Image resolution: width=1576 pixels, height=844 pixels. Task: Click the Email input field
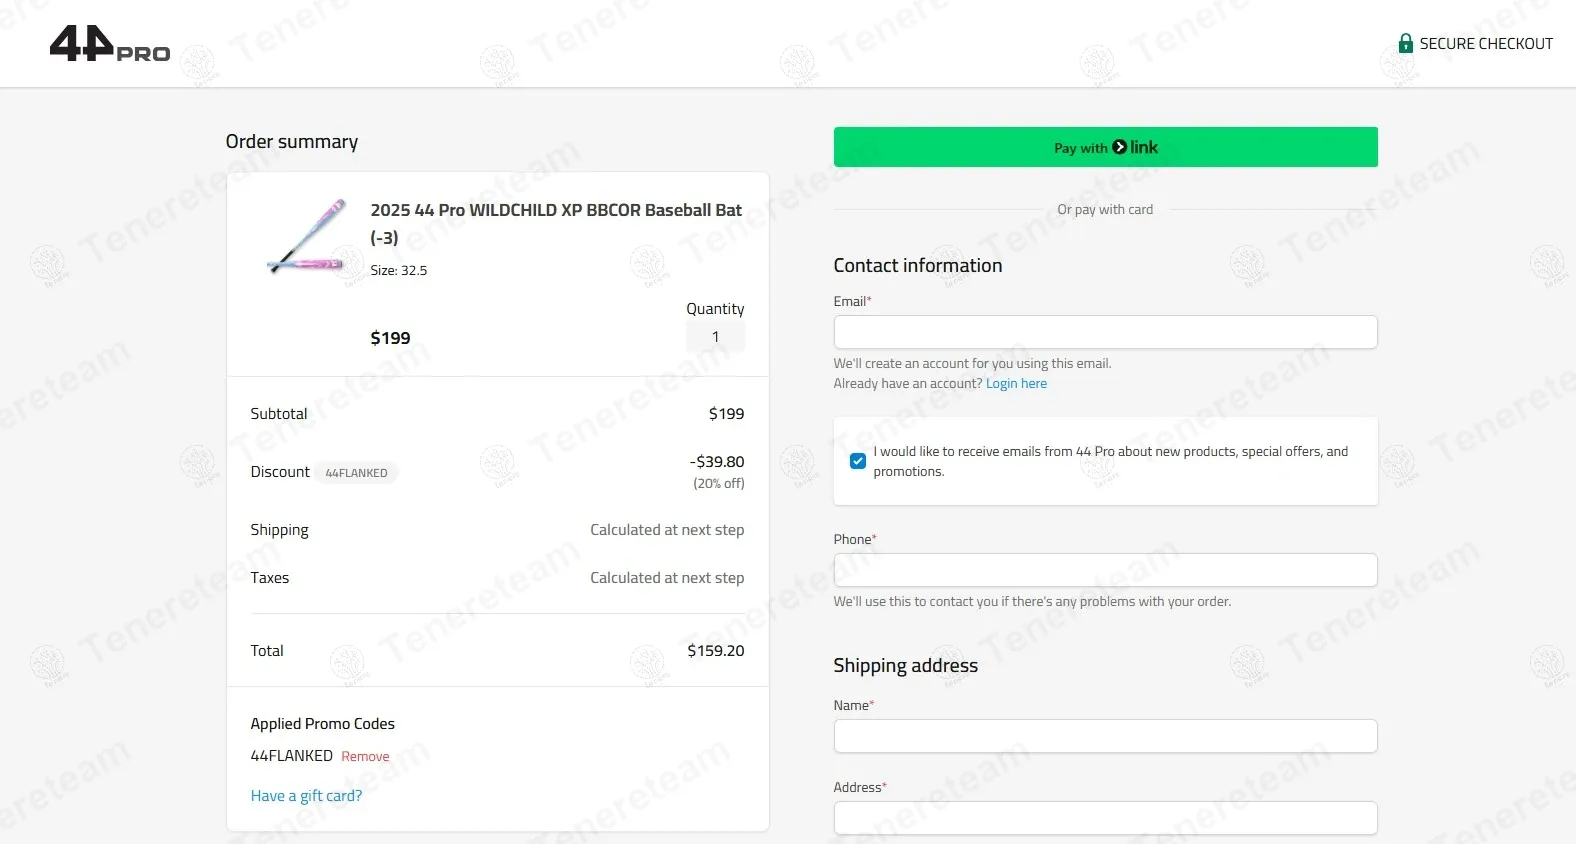(1105, 332)
